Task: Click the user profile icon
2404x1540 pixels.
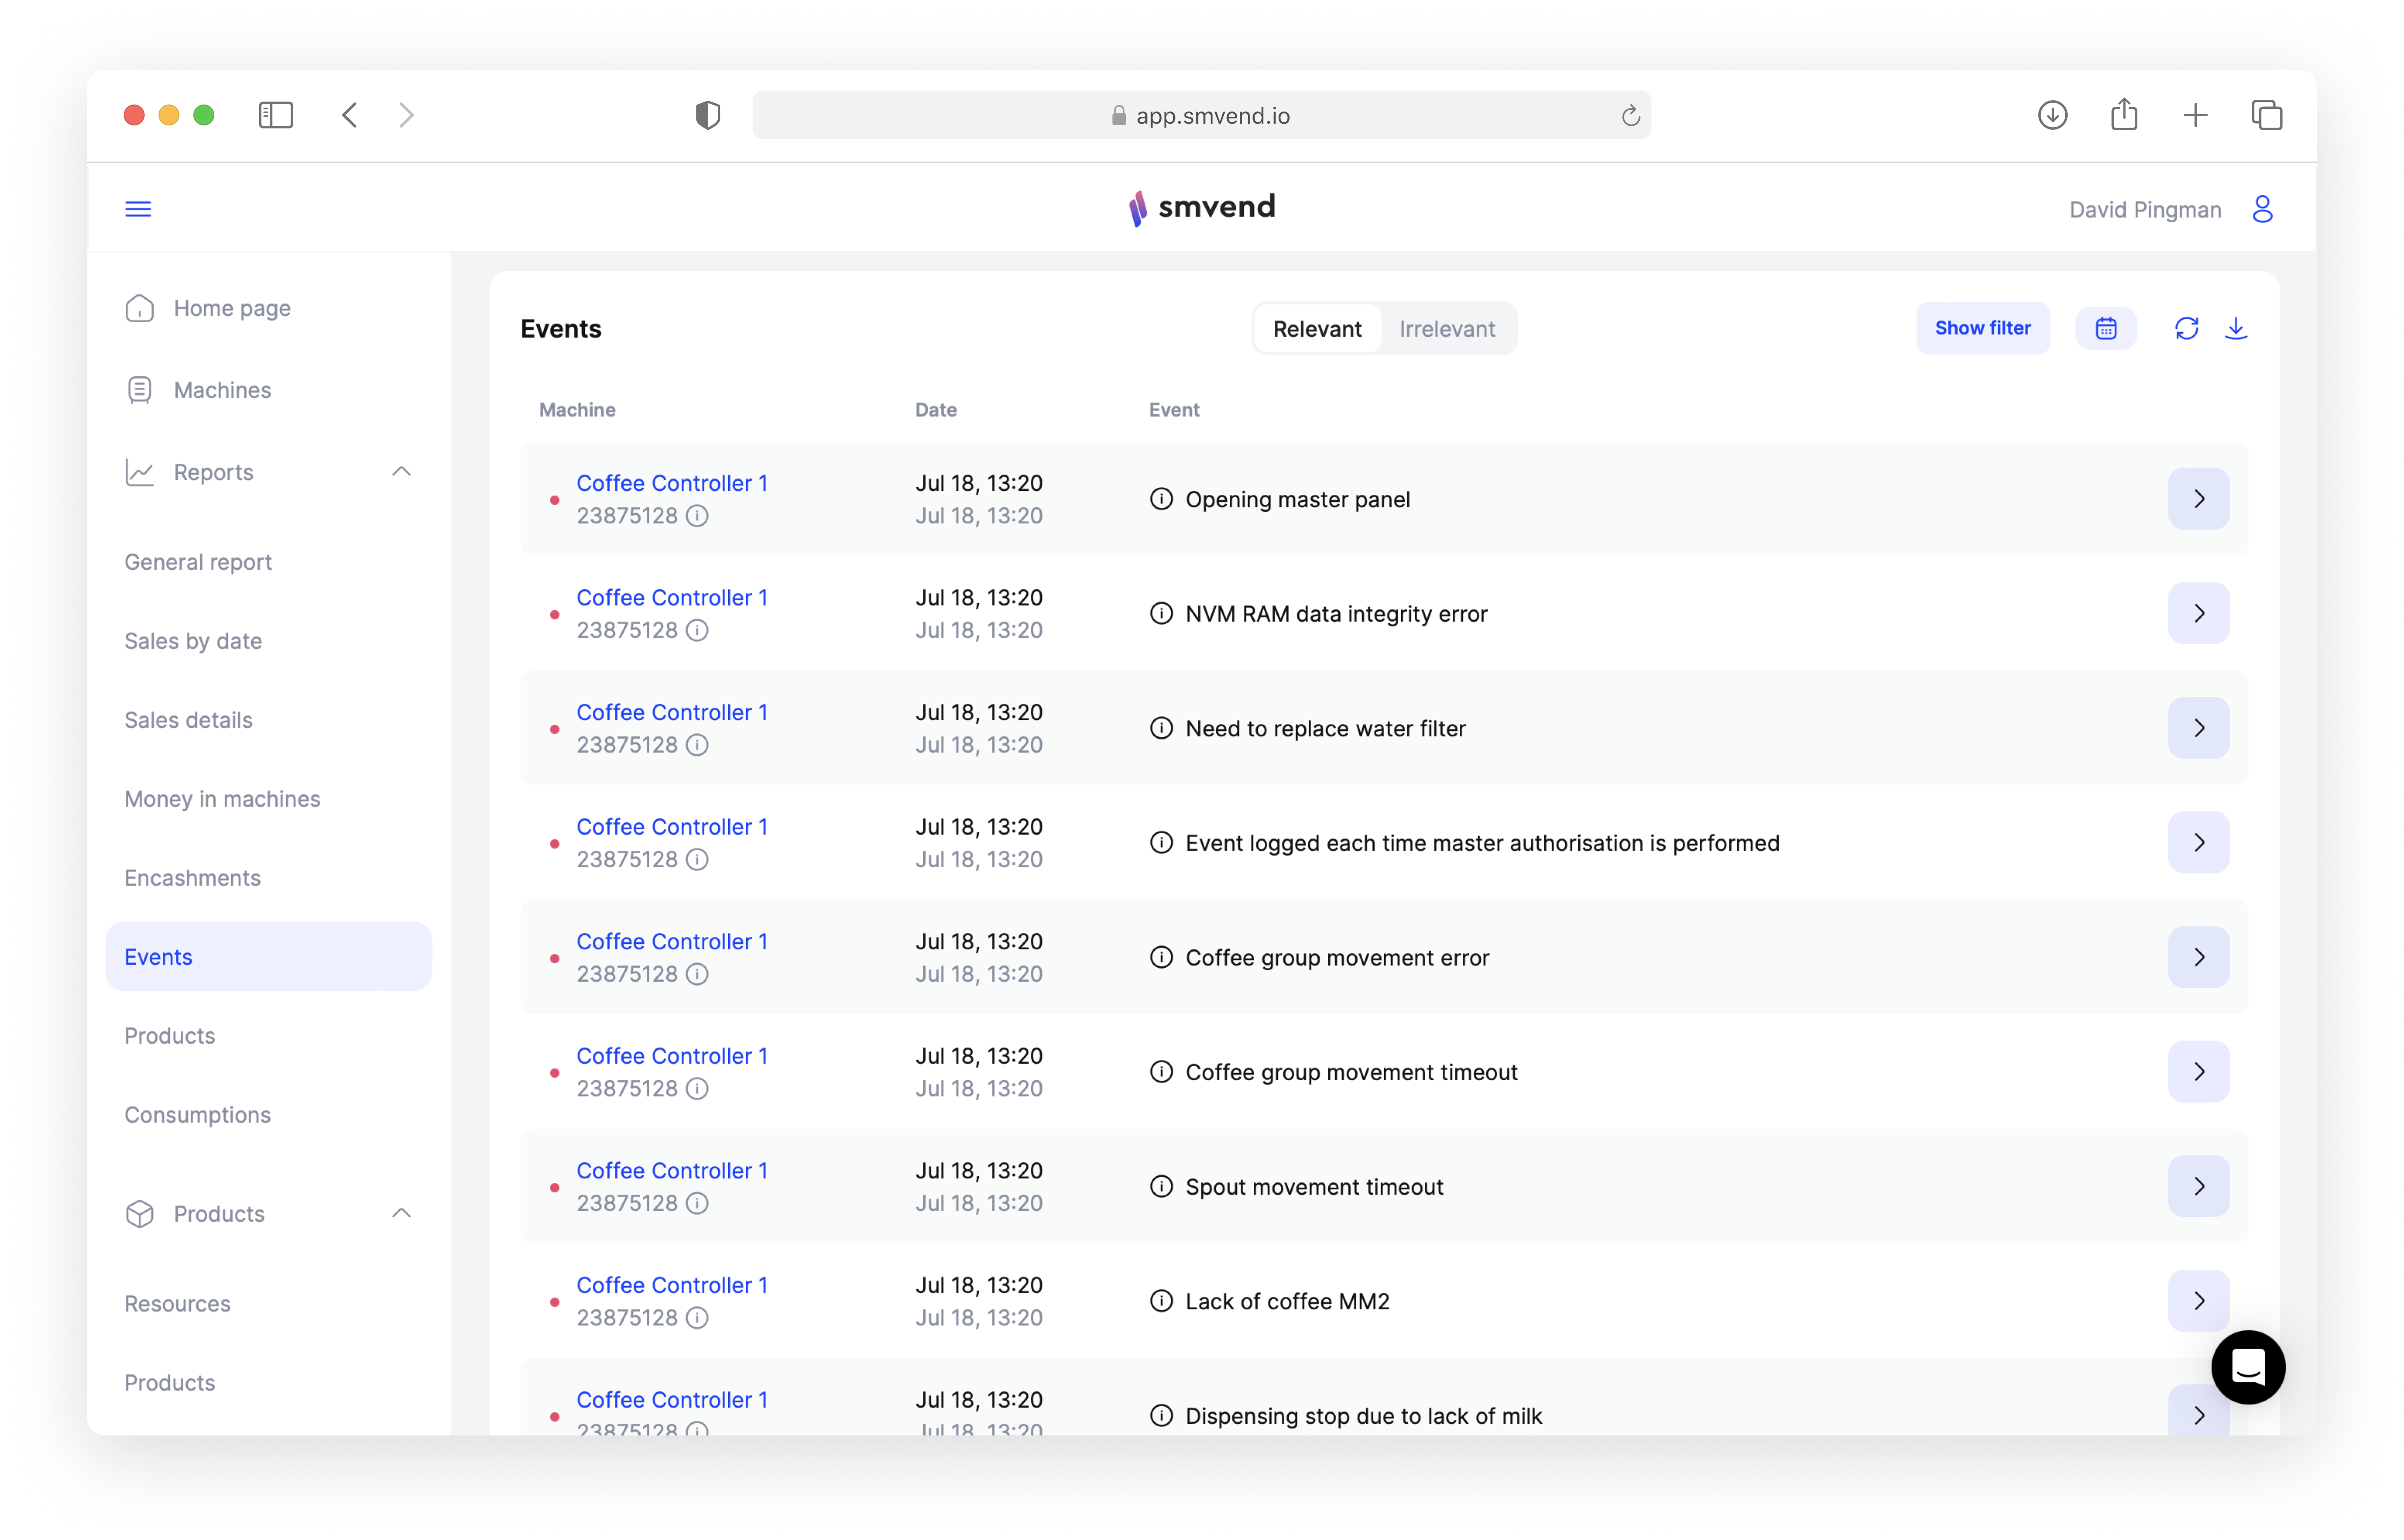Action: (x=2262, y=209)
